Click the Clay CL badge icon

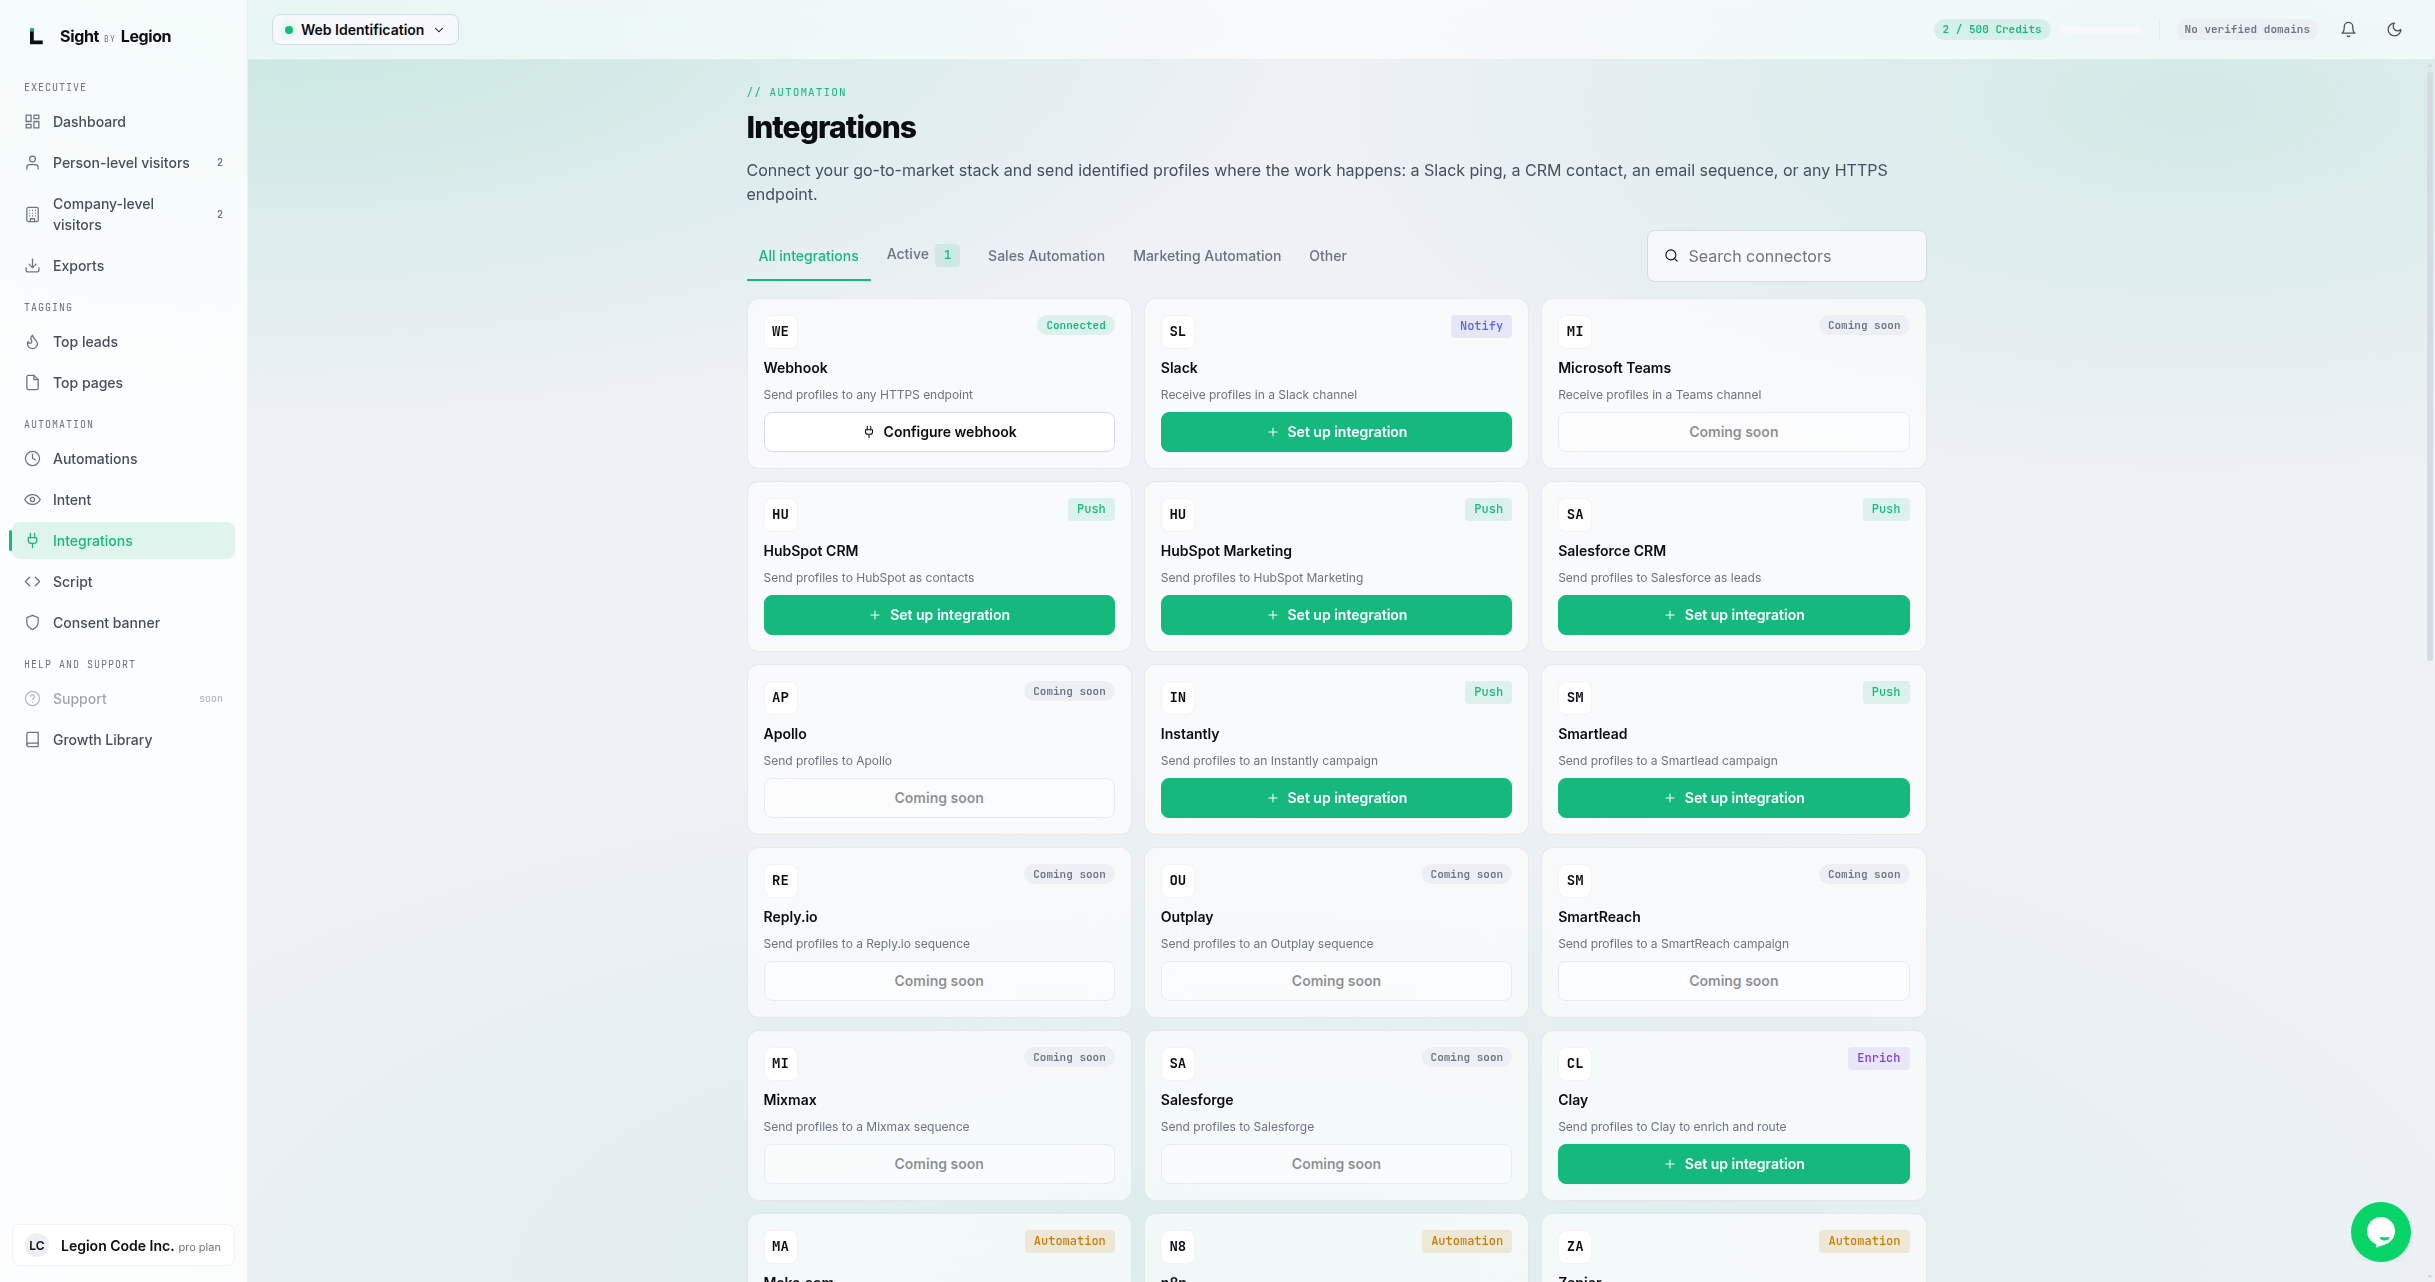point(1574,1063)
